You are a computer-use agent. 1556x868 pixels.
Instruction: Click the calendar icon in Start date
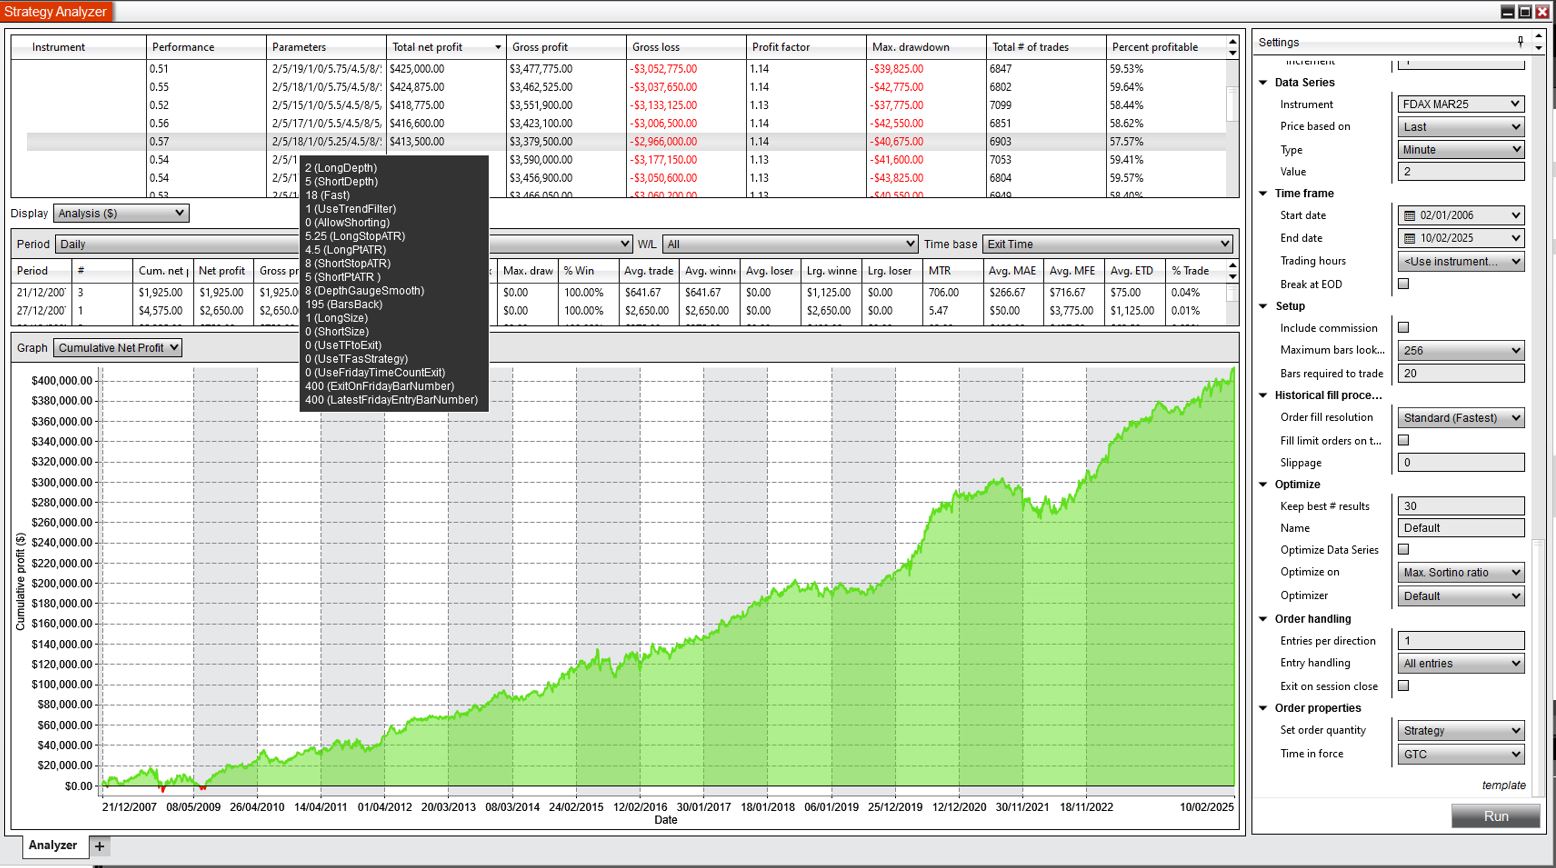click(x=1409, y=216)
